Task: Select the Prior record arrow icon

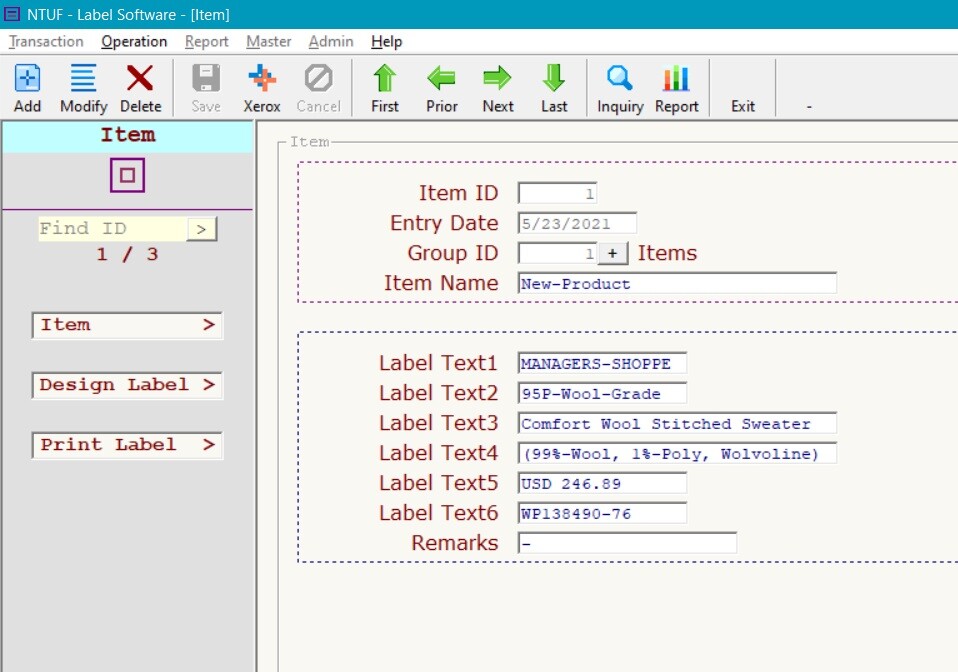Action: click(x=441, y=85)
